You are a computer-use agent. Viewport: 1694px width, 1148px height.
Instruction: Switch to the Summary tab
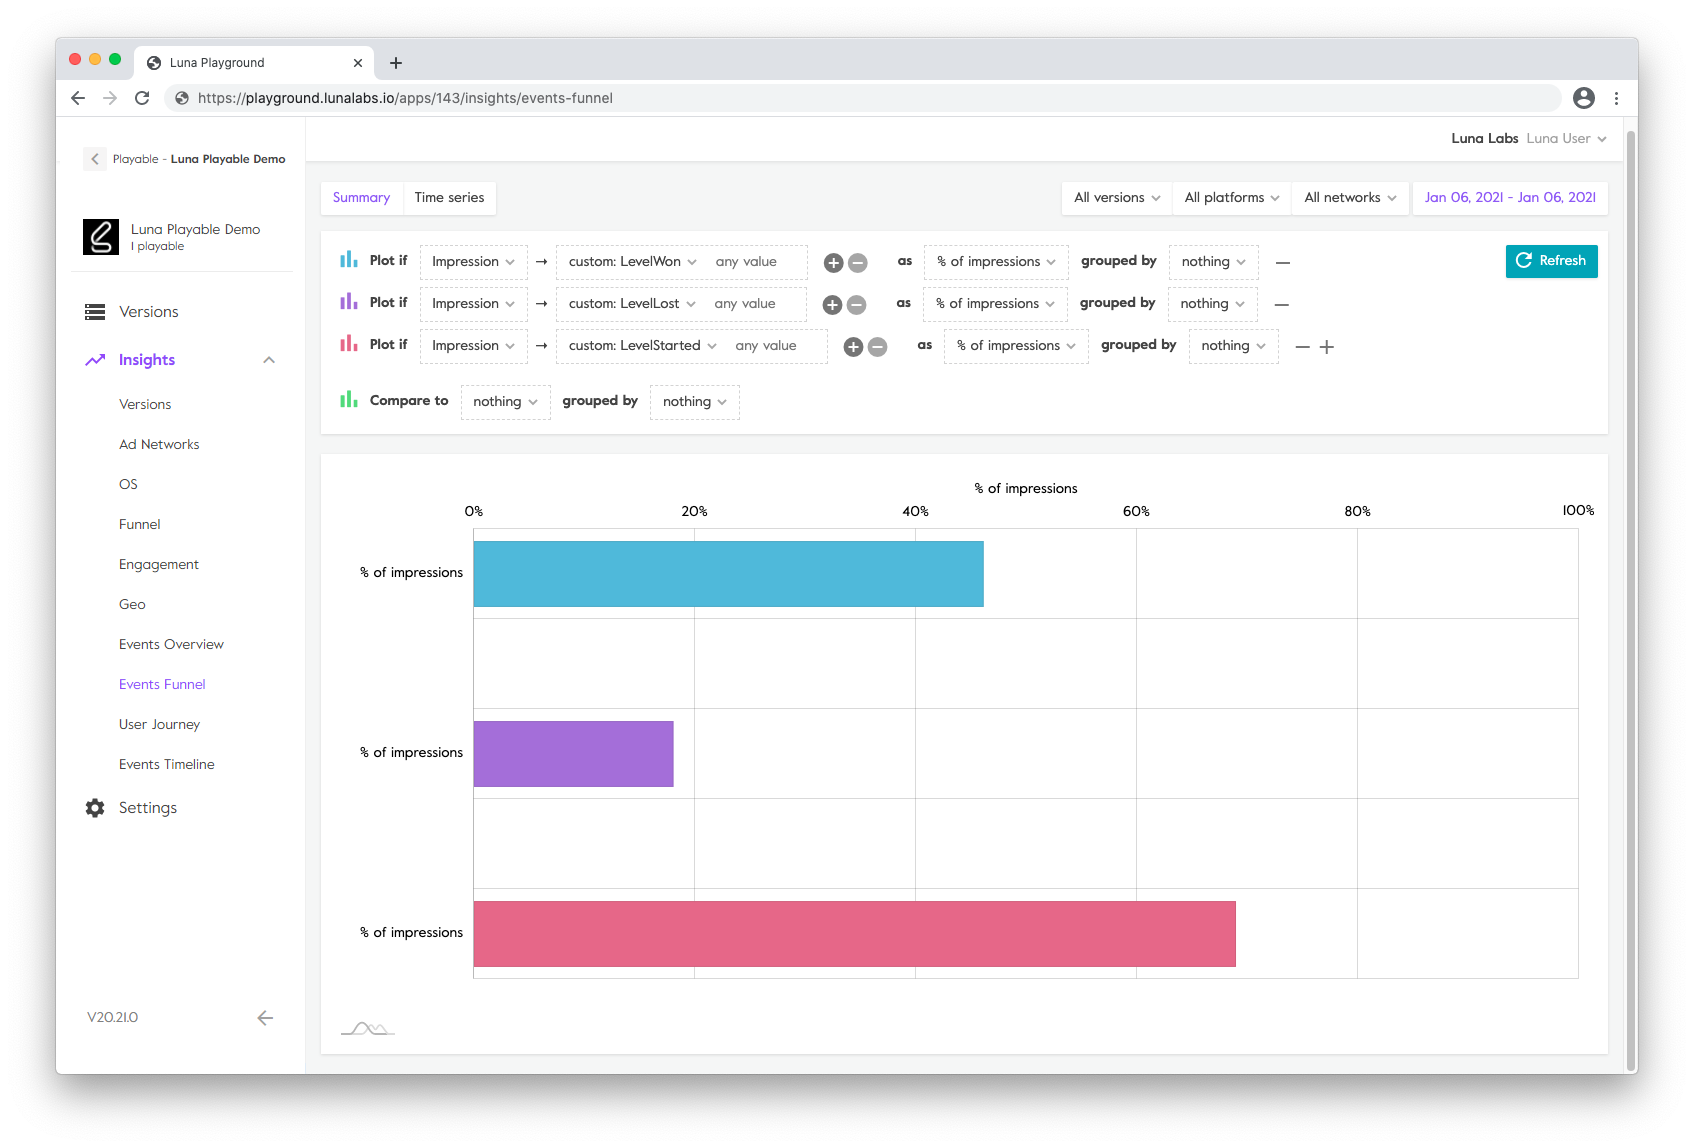(362, 198)
